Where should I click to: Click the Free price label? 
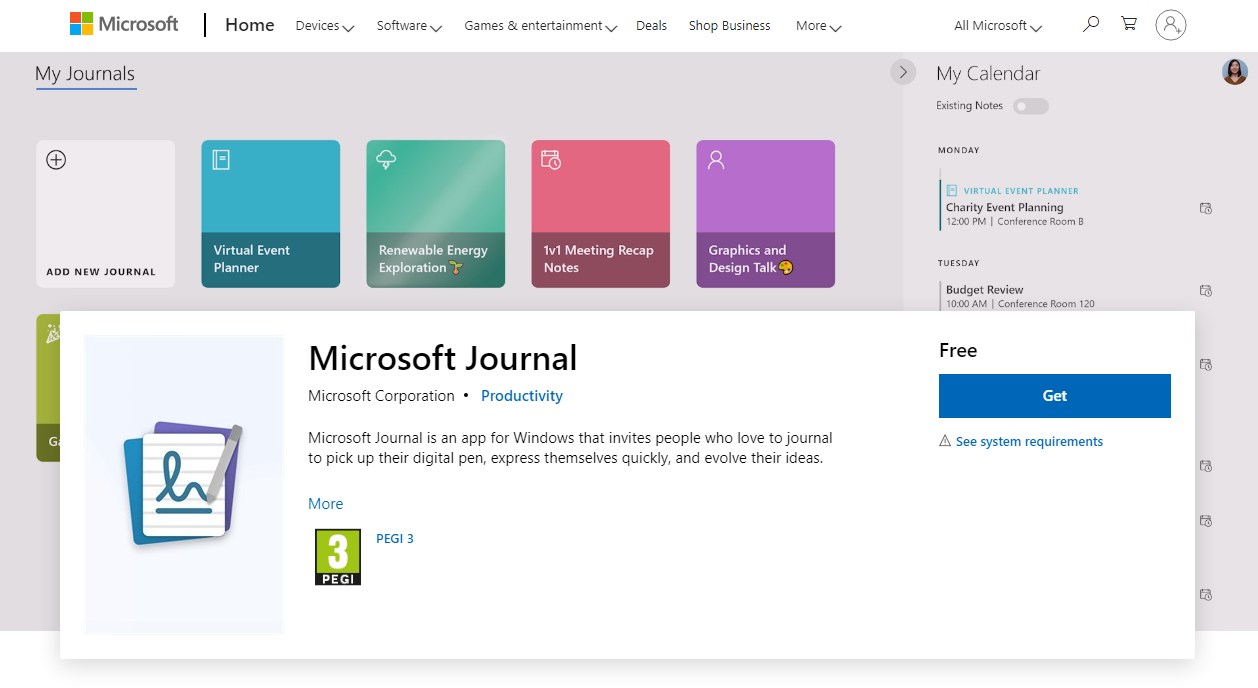click(x=958, y=351)
